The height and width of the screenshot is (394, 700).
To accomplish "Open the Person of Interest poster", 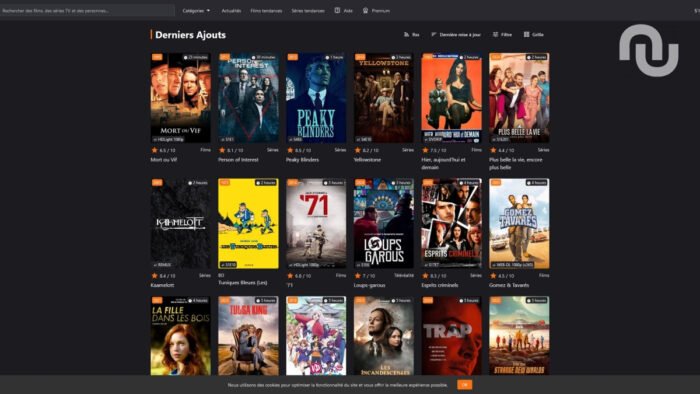I will pos(248,98).
